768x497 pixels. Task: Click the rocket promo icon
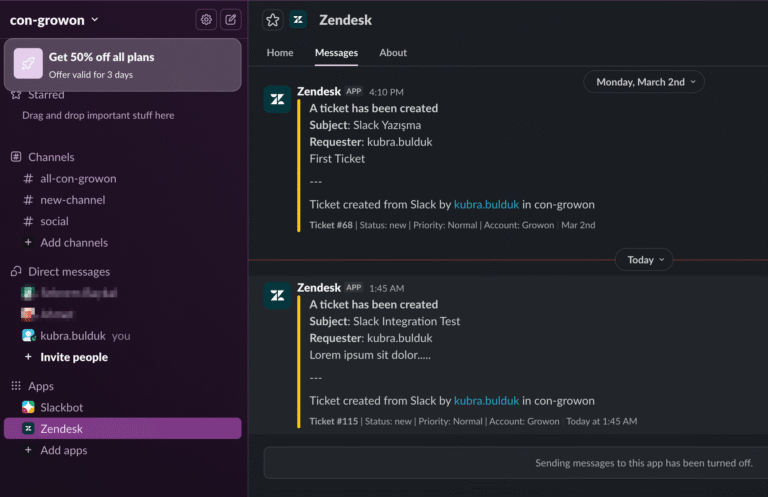pyautogui.click(x=28, y=63)
